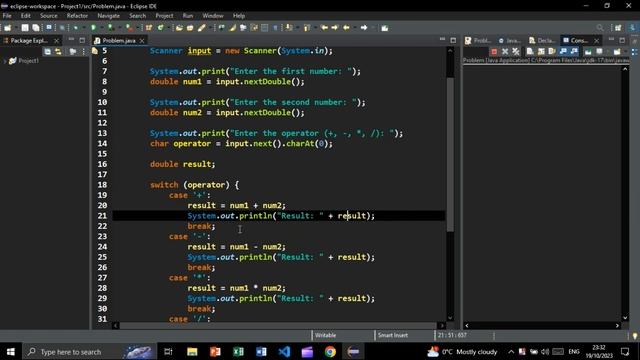Click Collapse All in Package Explorer

[48, 51]
